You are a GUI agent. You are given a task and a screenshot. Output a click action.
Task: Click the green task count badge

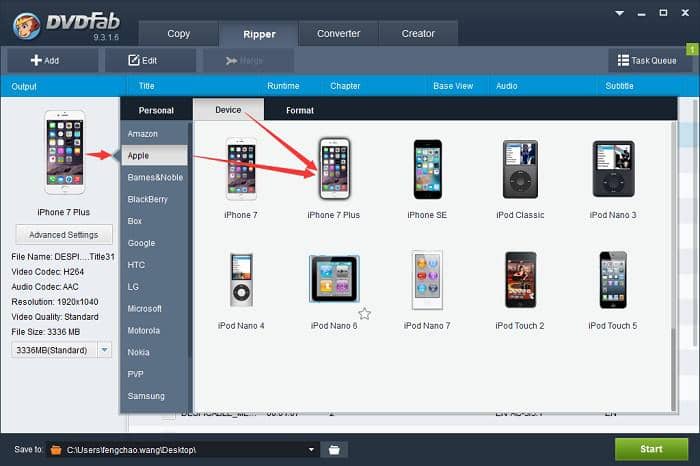(692, 49)
